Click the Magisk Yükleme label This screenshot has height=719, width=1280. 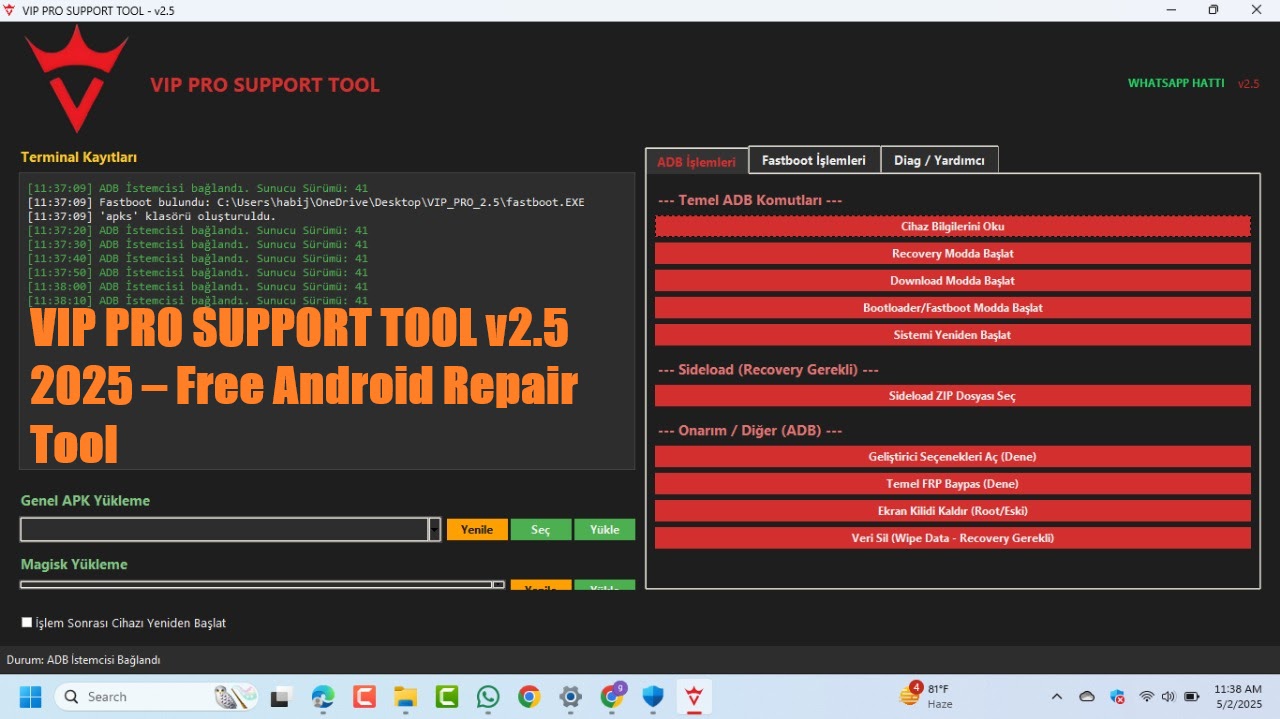coord(74,564)
